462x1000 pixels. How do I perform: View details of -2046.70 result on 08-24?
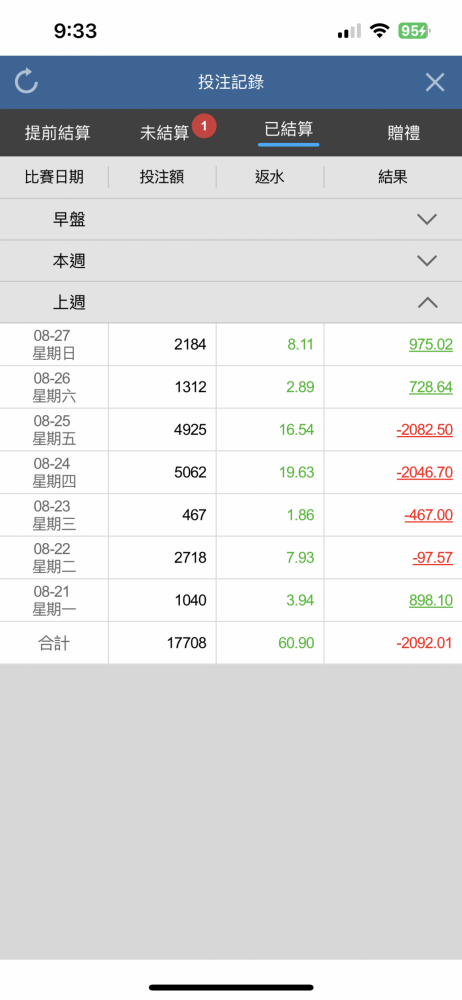point(424,473)
